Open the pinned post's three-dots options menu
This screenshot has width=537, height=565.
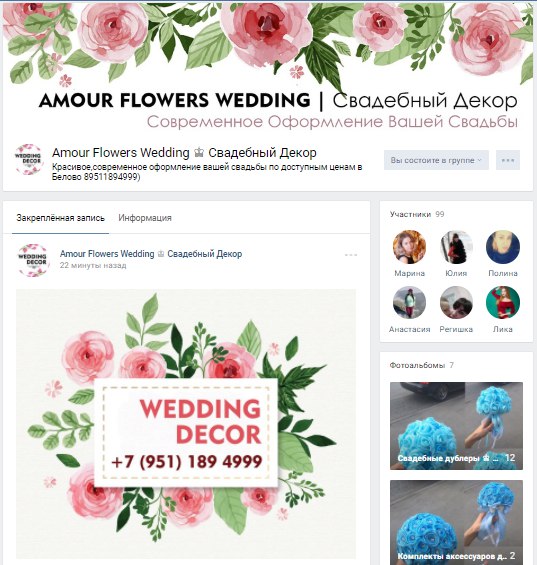click(351, 255)
